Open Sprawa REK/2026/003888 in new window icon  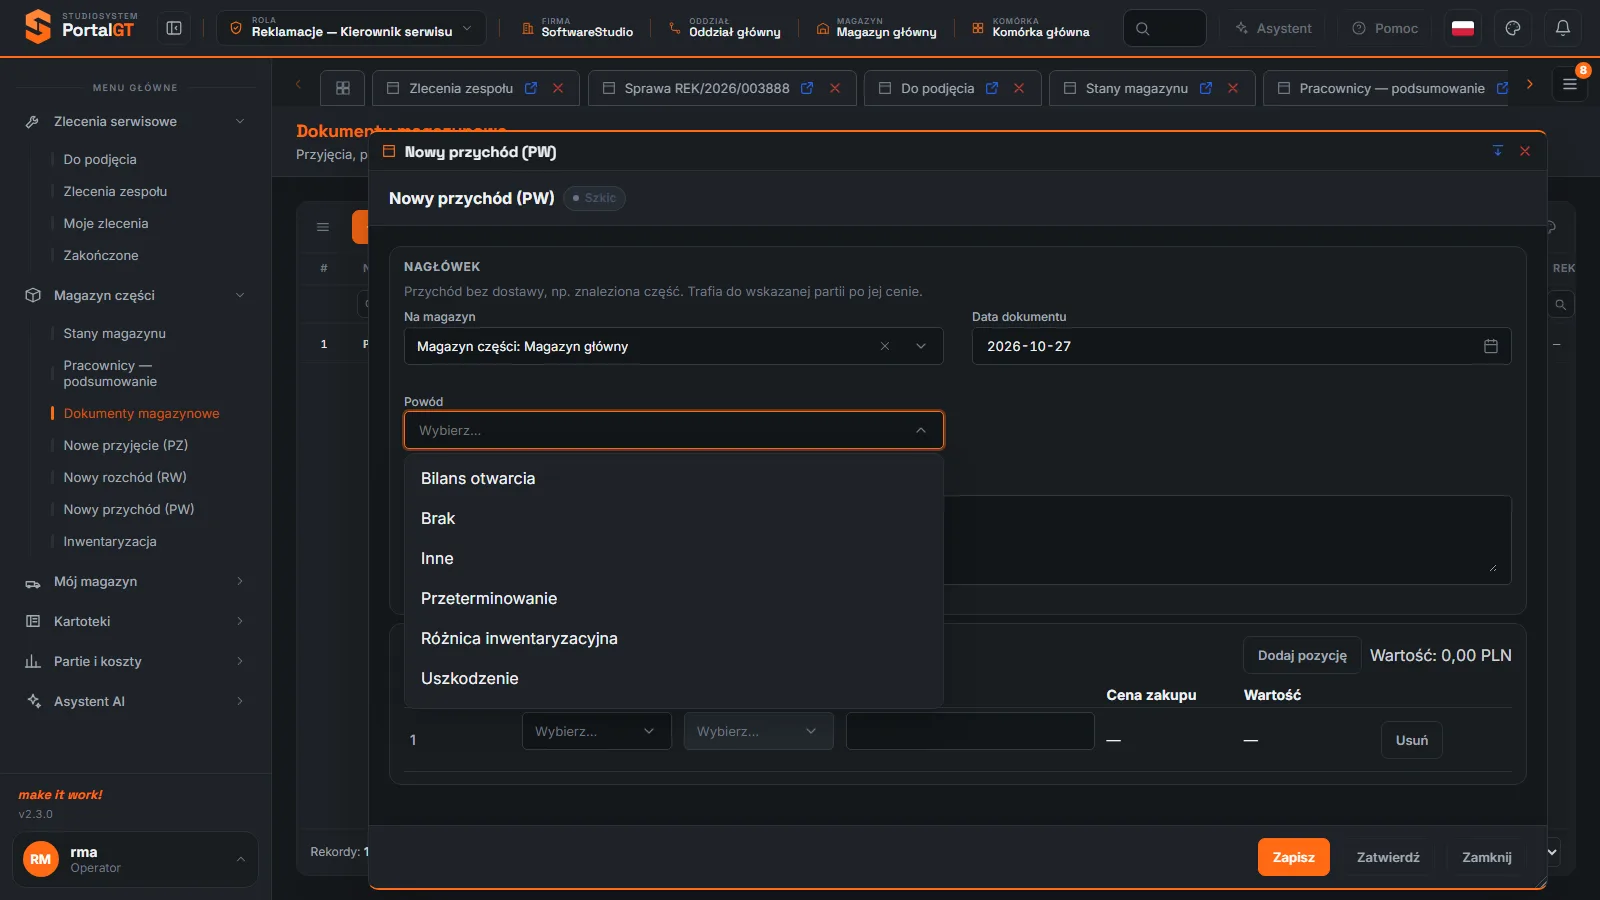(807, 88)
